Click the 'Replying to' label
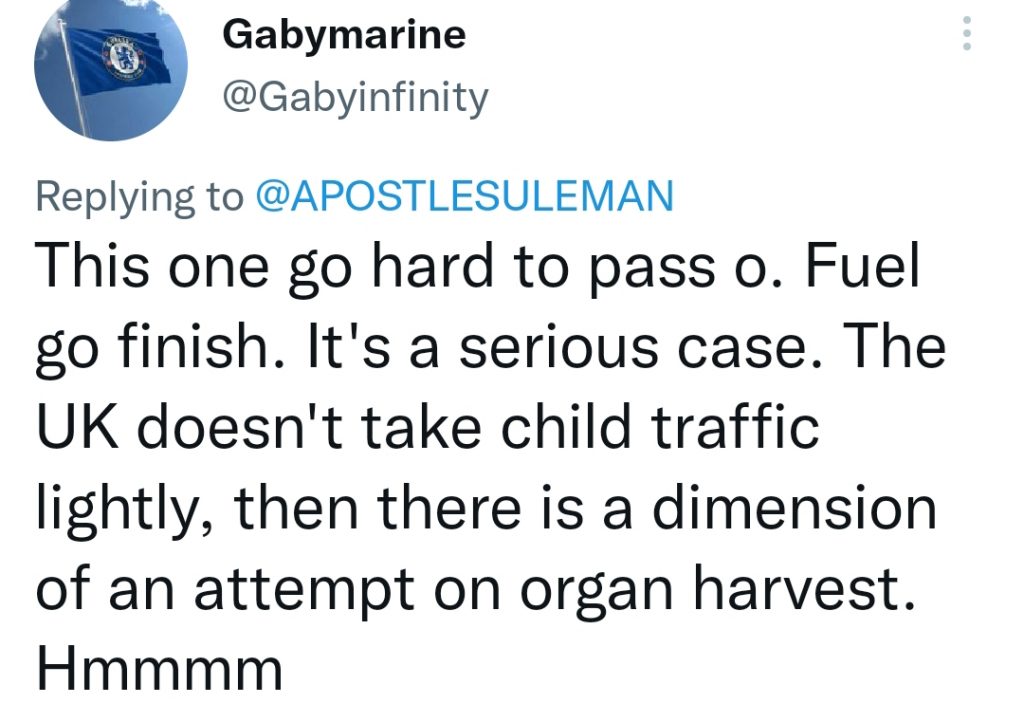 (139, 197)
